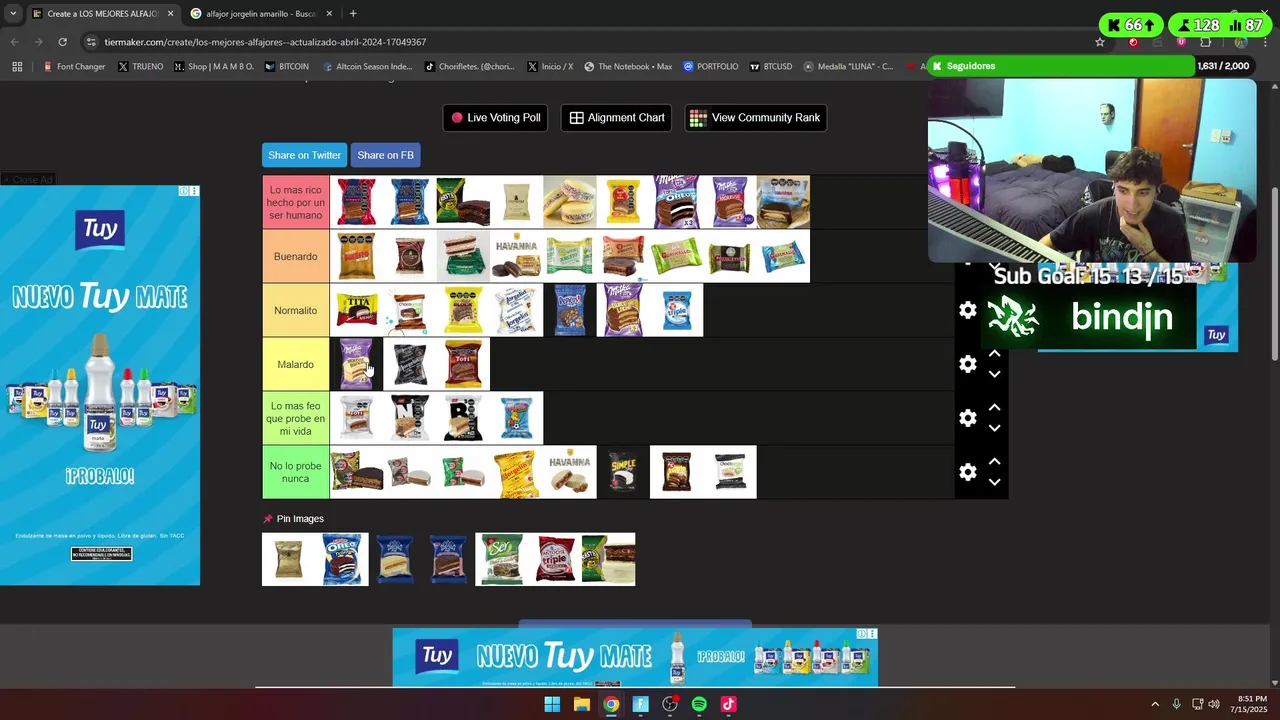Share on FB button
The width and height of the screenshot is (1280, 720).
(x=385, y=155)
